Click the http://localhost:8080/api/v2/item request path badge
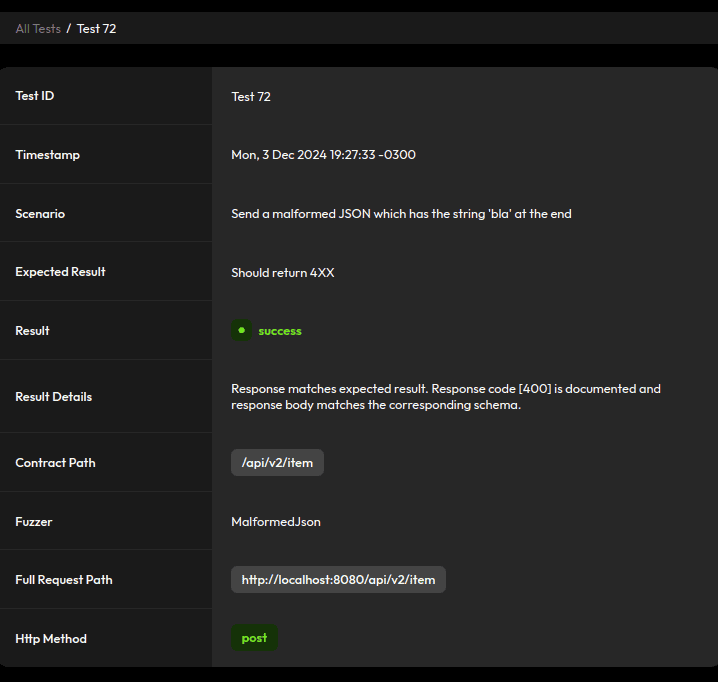 click(x=338, y=580)
